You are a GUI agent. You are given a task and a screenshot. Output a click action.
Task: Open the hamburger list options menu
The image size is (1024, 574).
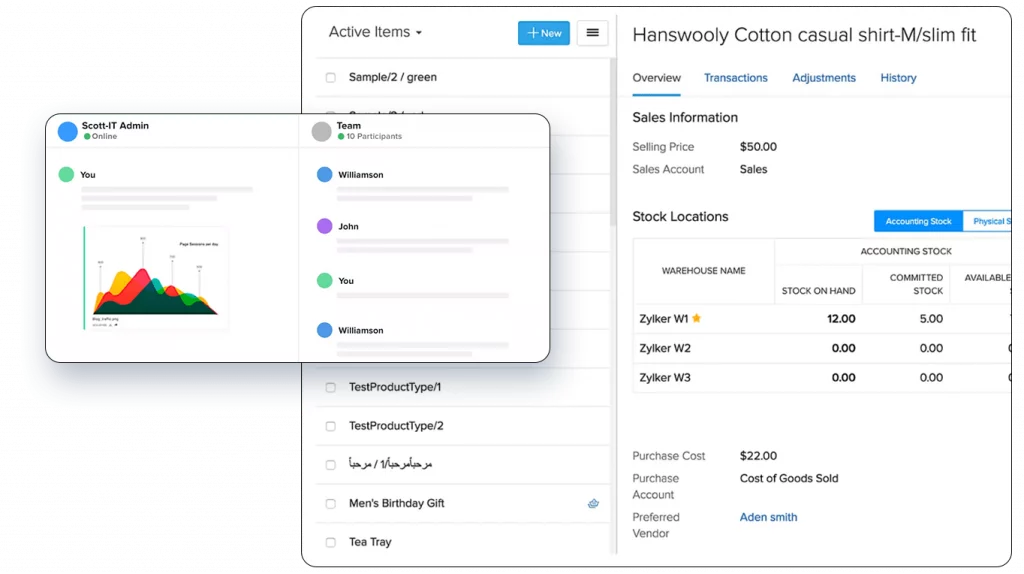tap(592, 33)
